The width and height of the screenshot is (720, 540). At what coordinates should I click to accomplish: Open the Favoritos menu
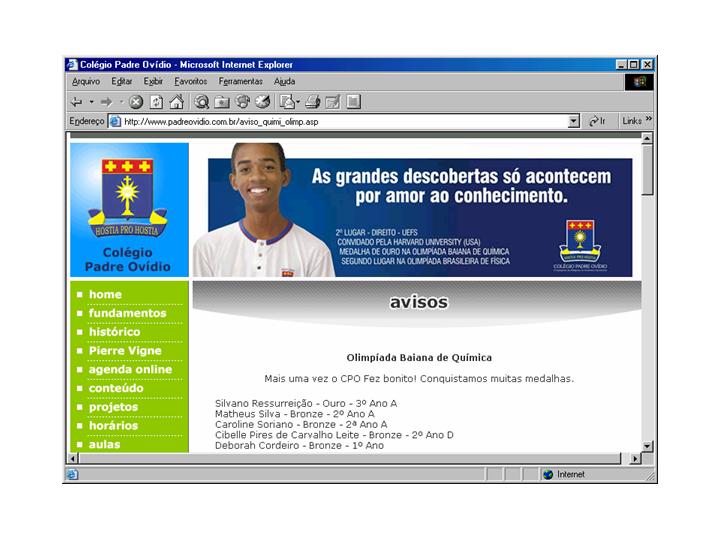(x=191, y=81)
